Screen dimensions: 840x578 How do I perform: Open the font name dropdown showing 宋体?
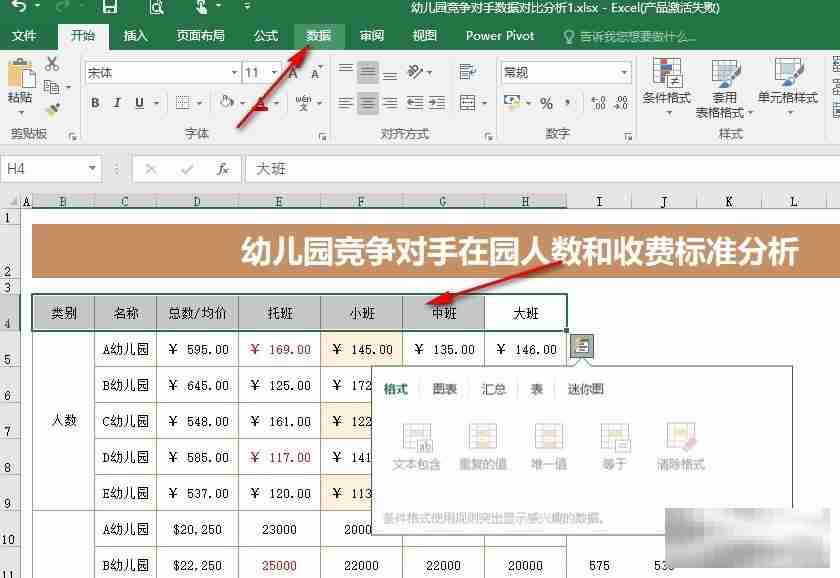[x=234, y=73]
